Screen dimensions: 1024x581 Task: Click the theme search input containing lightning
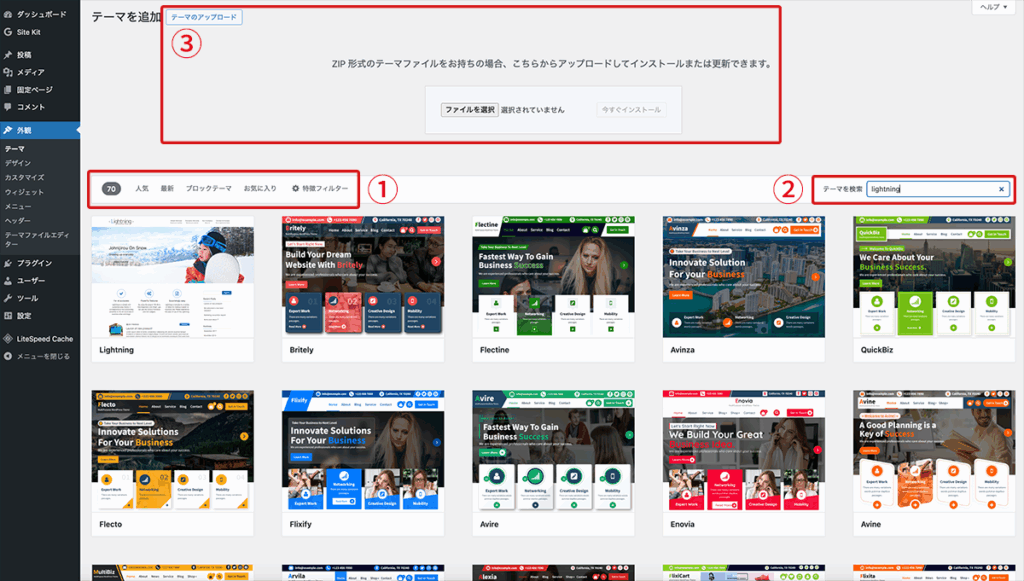930,188
